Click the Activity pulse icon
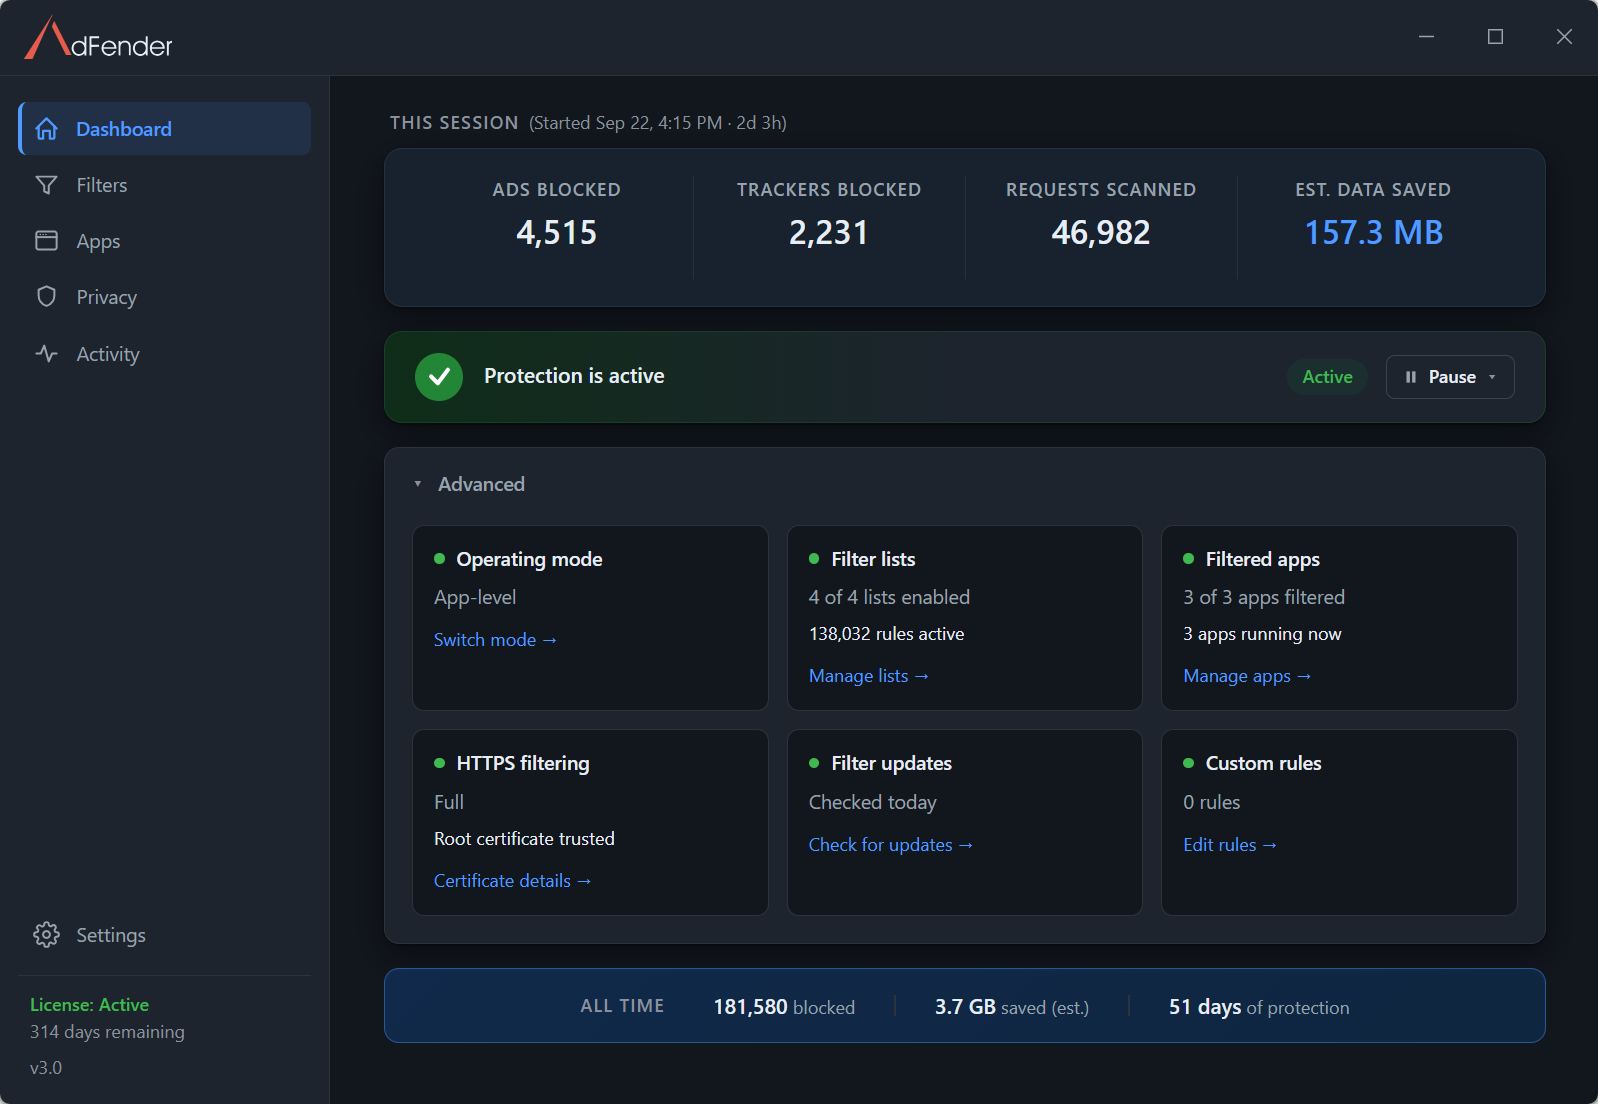Viewport: 1598px width, 1104px height. click(x=46, y=354)
